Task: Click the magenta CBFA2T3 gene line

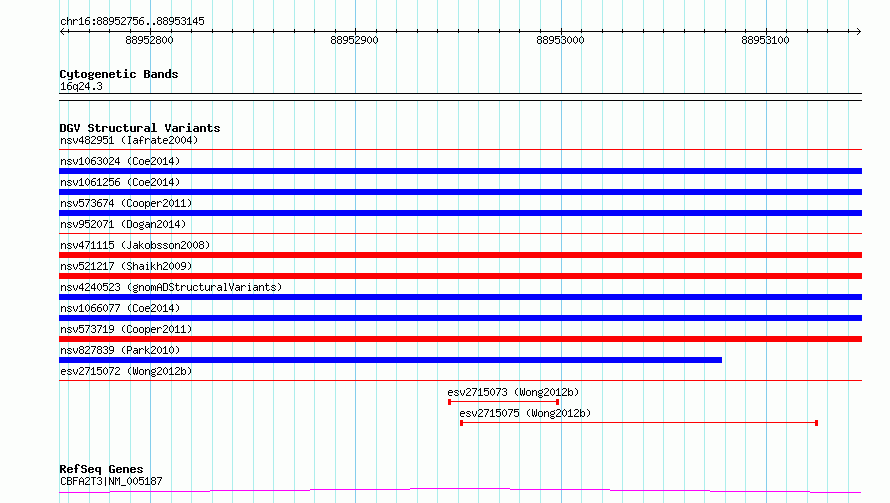Action: 460,491
